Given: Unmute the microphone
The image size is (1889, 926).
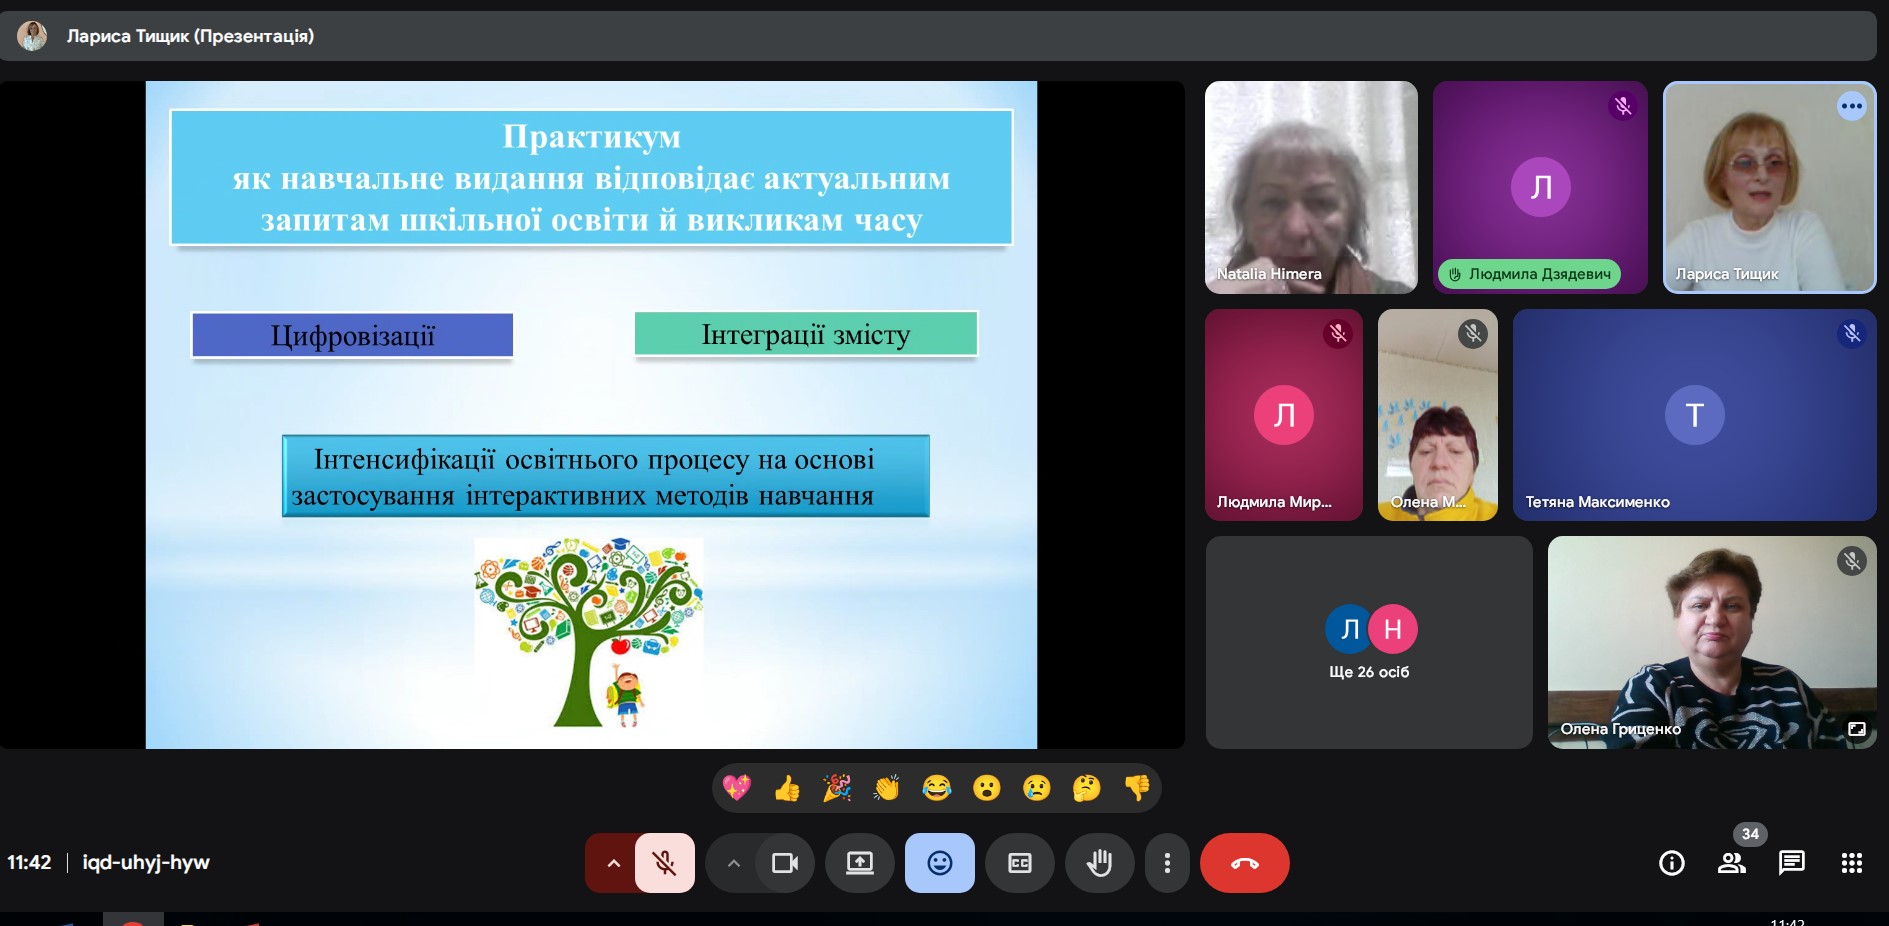Looking at the screenshot, I should (665, 863).
